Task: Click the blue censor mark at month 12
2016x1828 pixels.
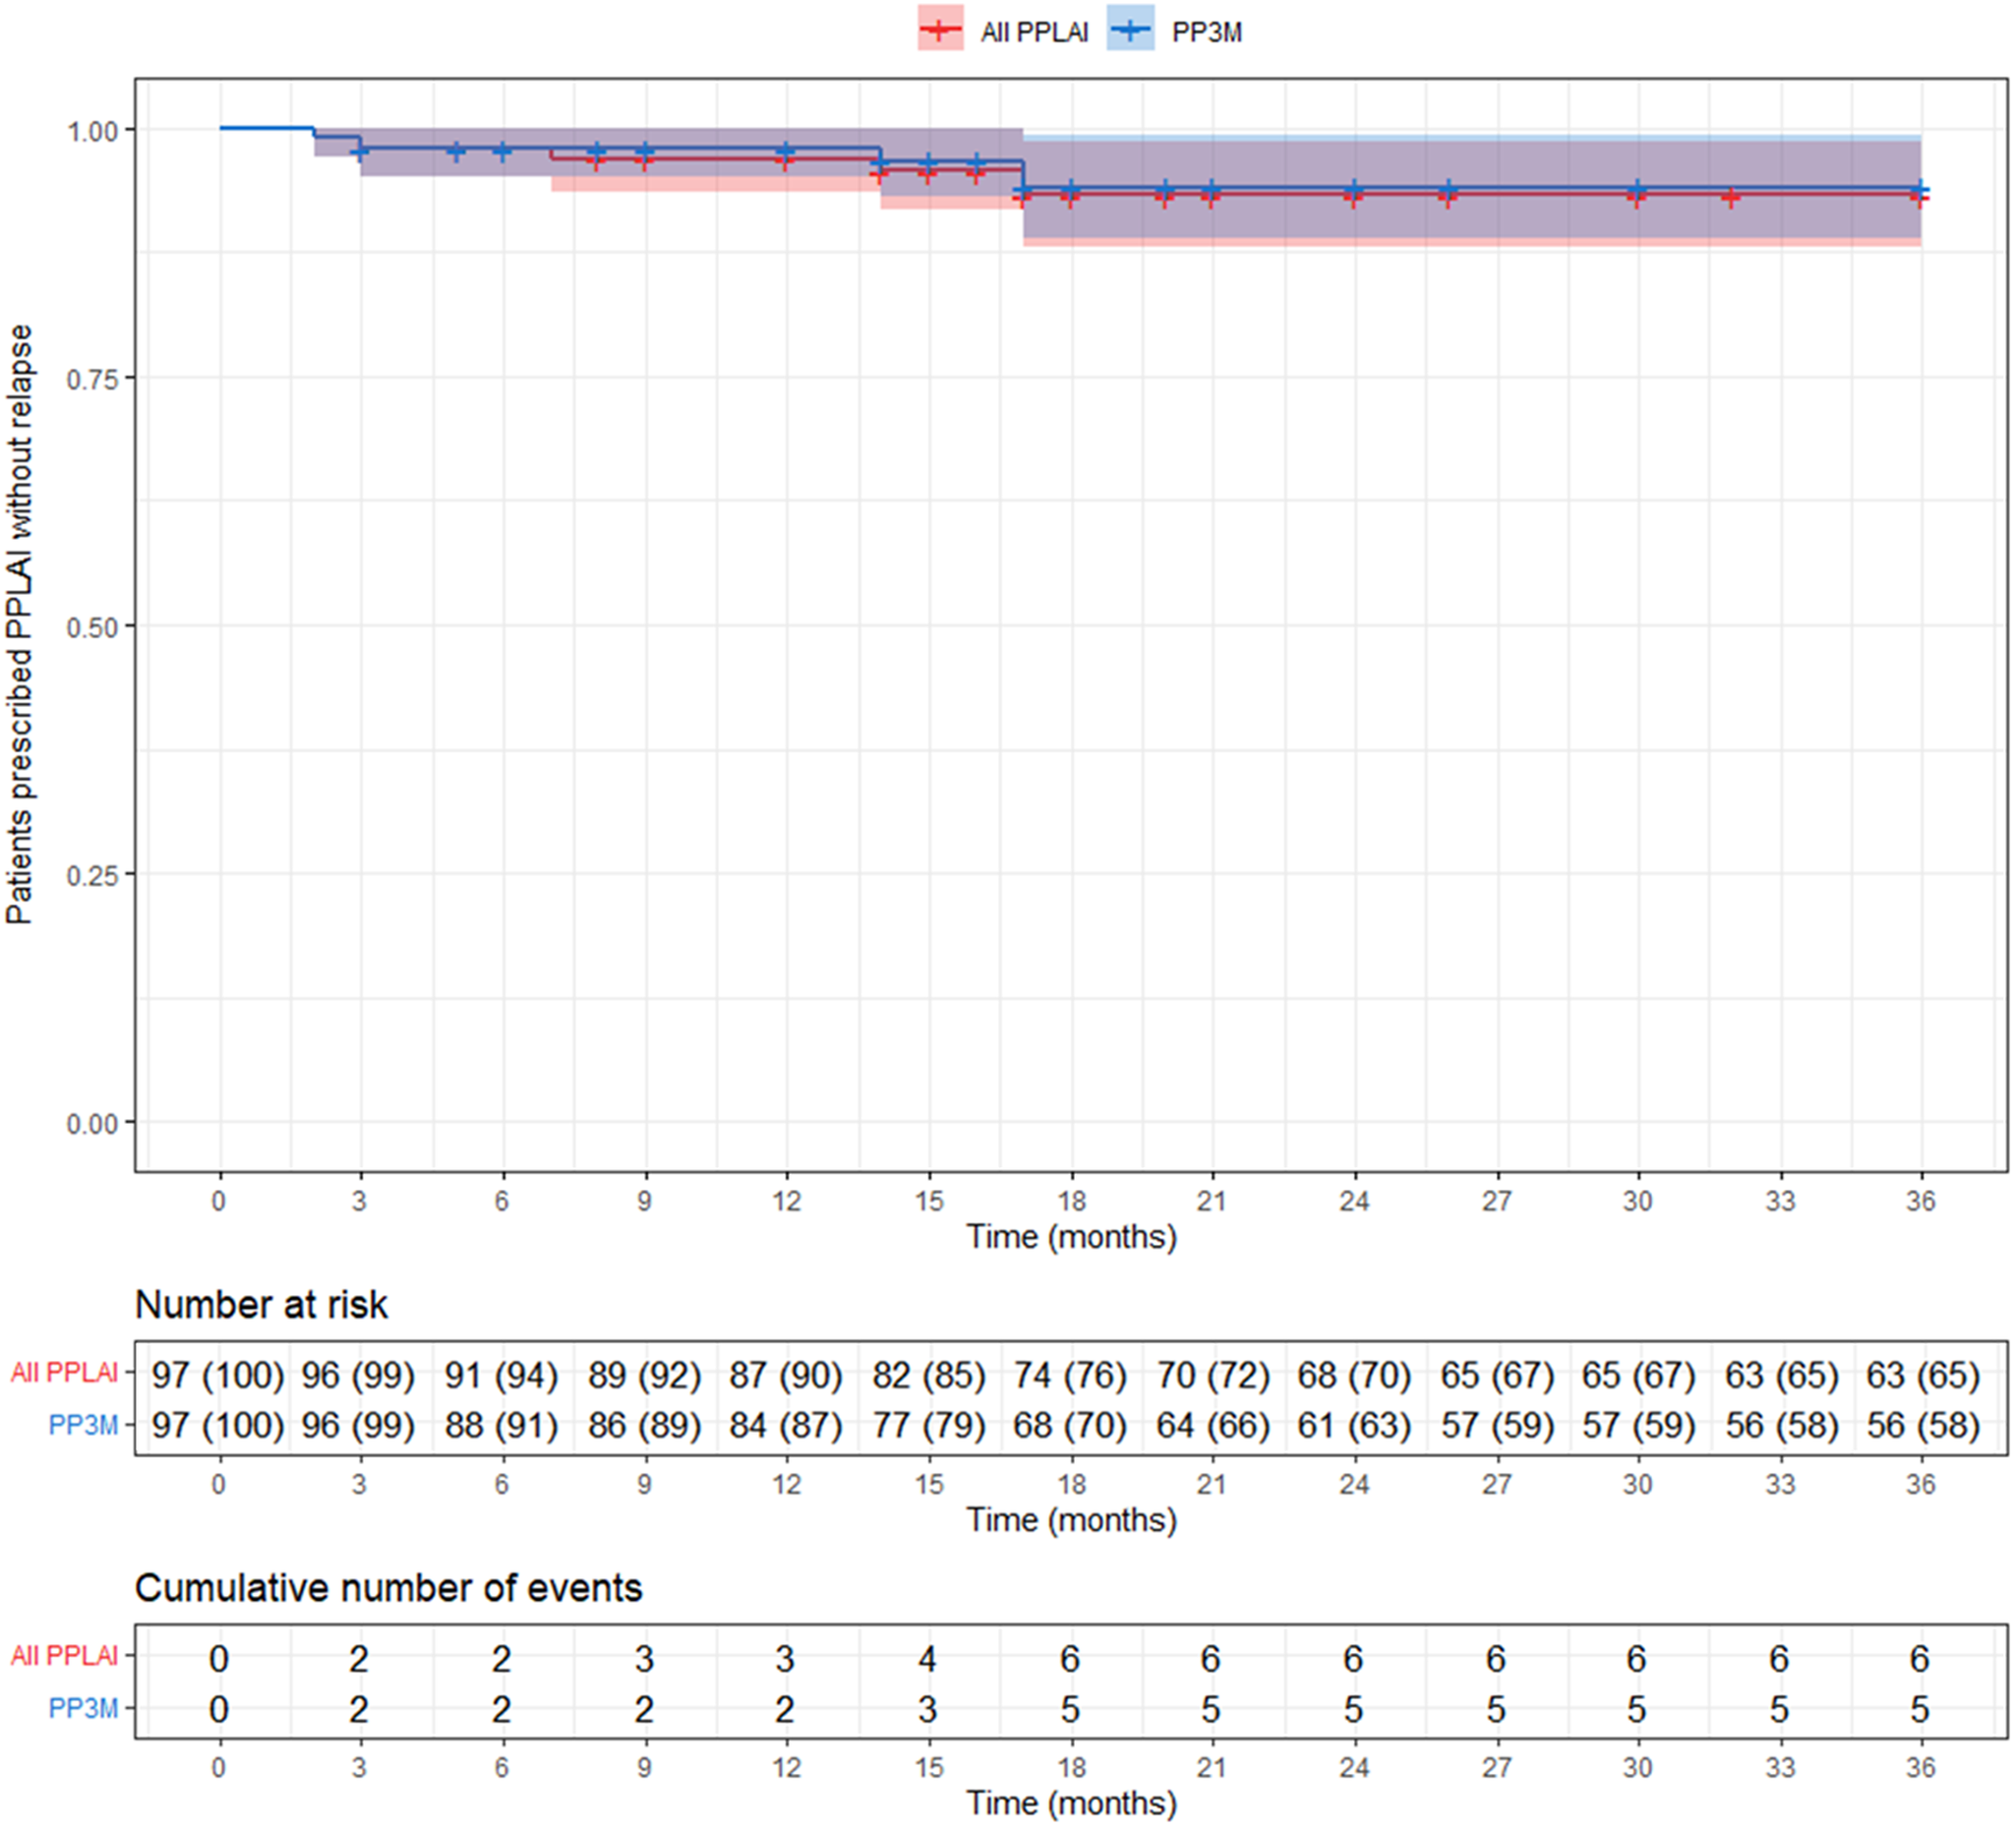Action: click(786, 151)
